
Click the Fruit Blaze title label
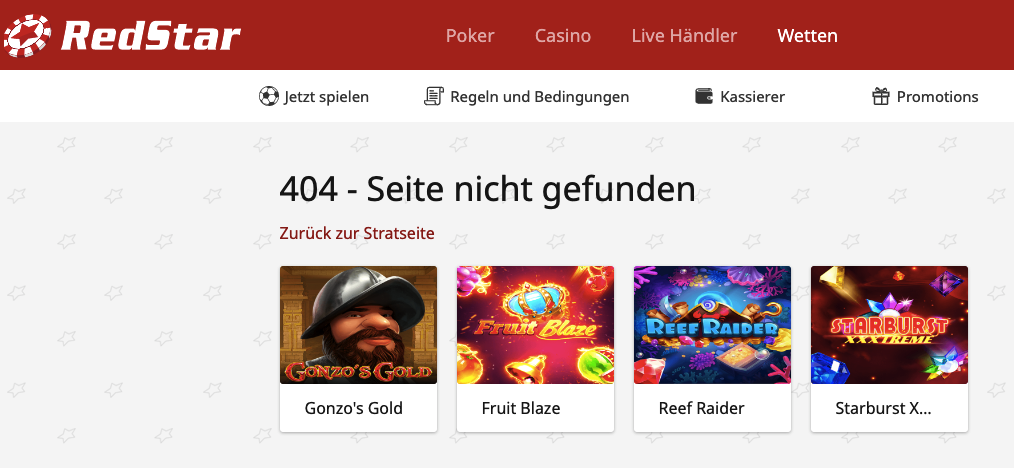coord(521,409)
